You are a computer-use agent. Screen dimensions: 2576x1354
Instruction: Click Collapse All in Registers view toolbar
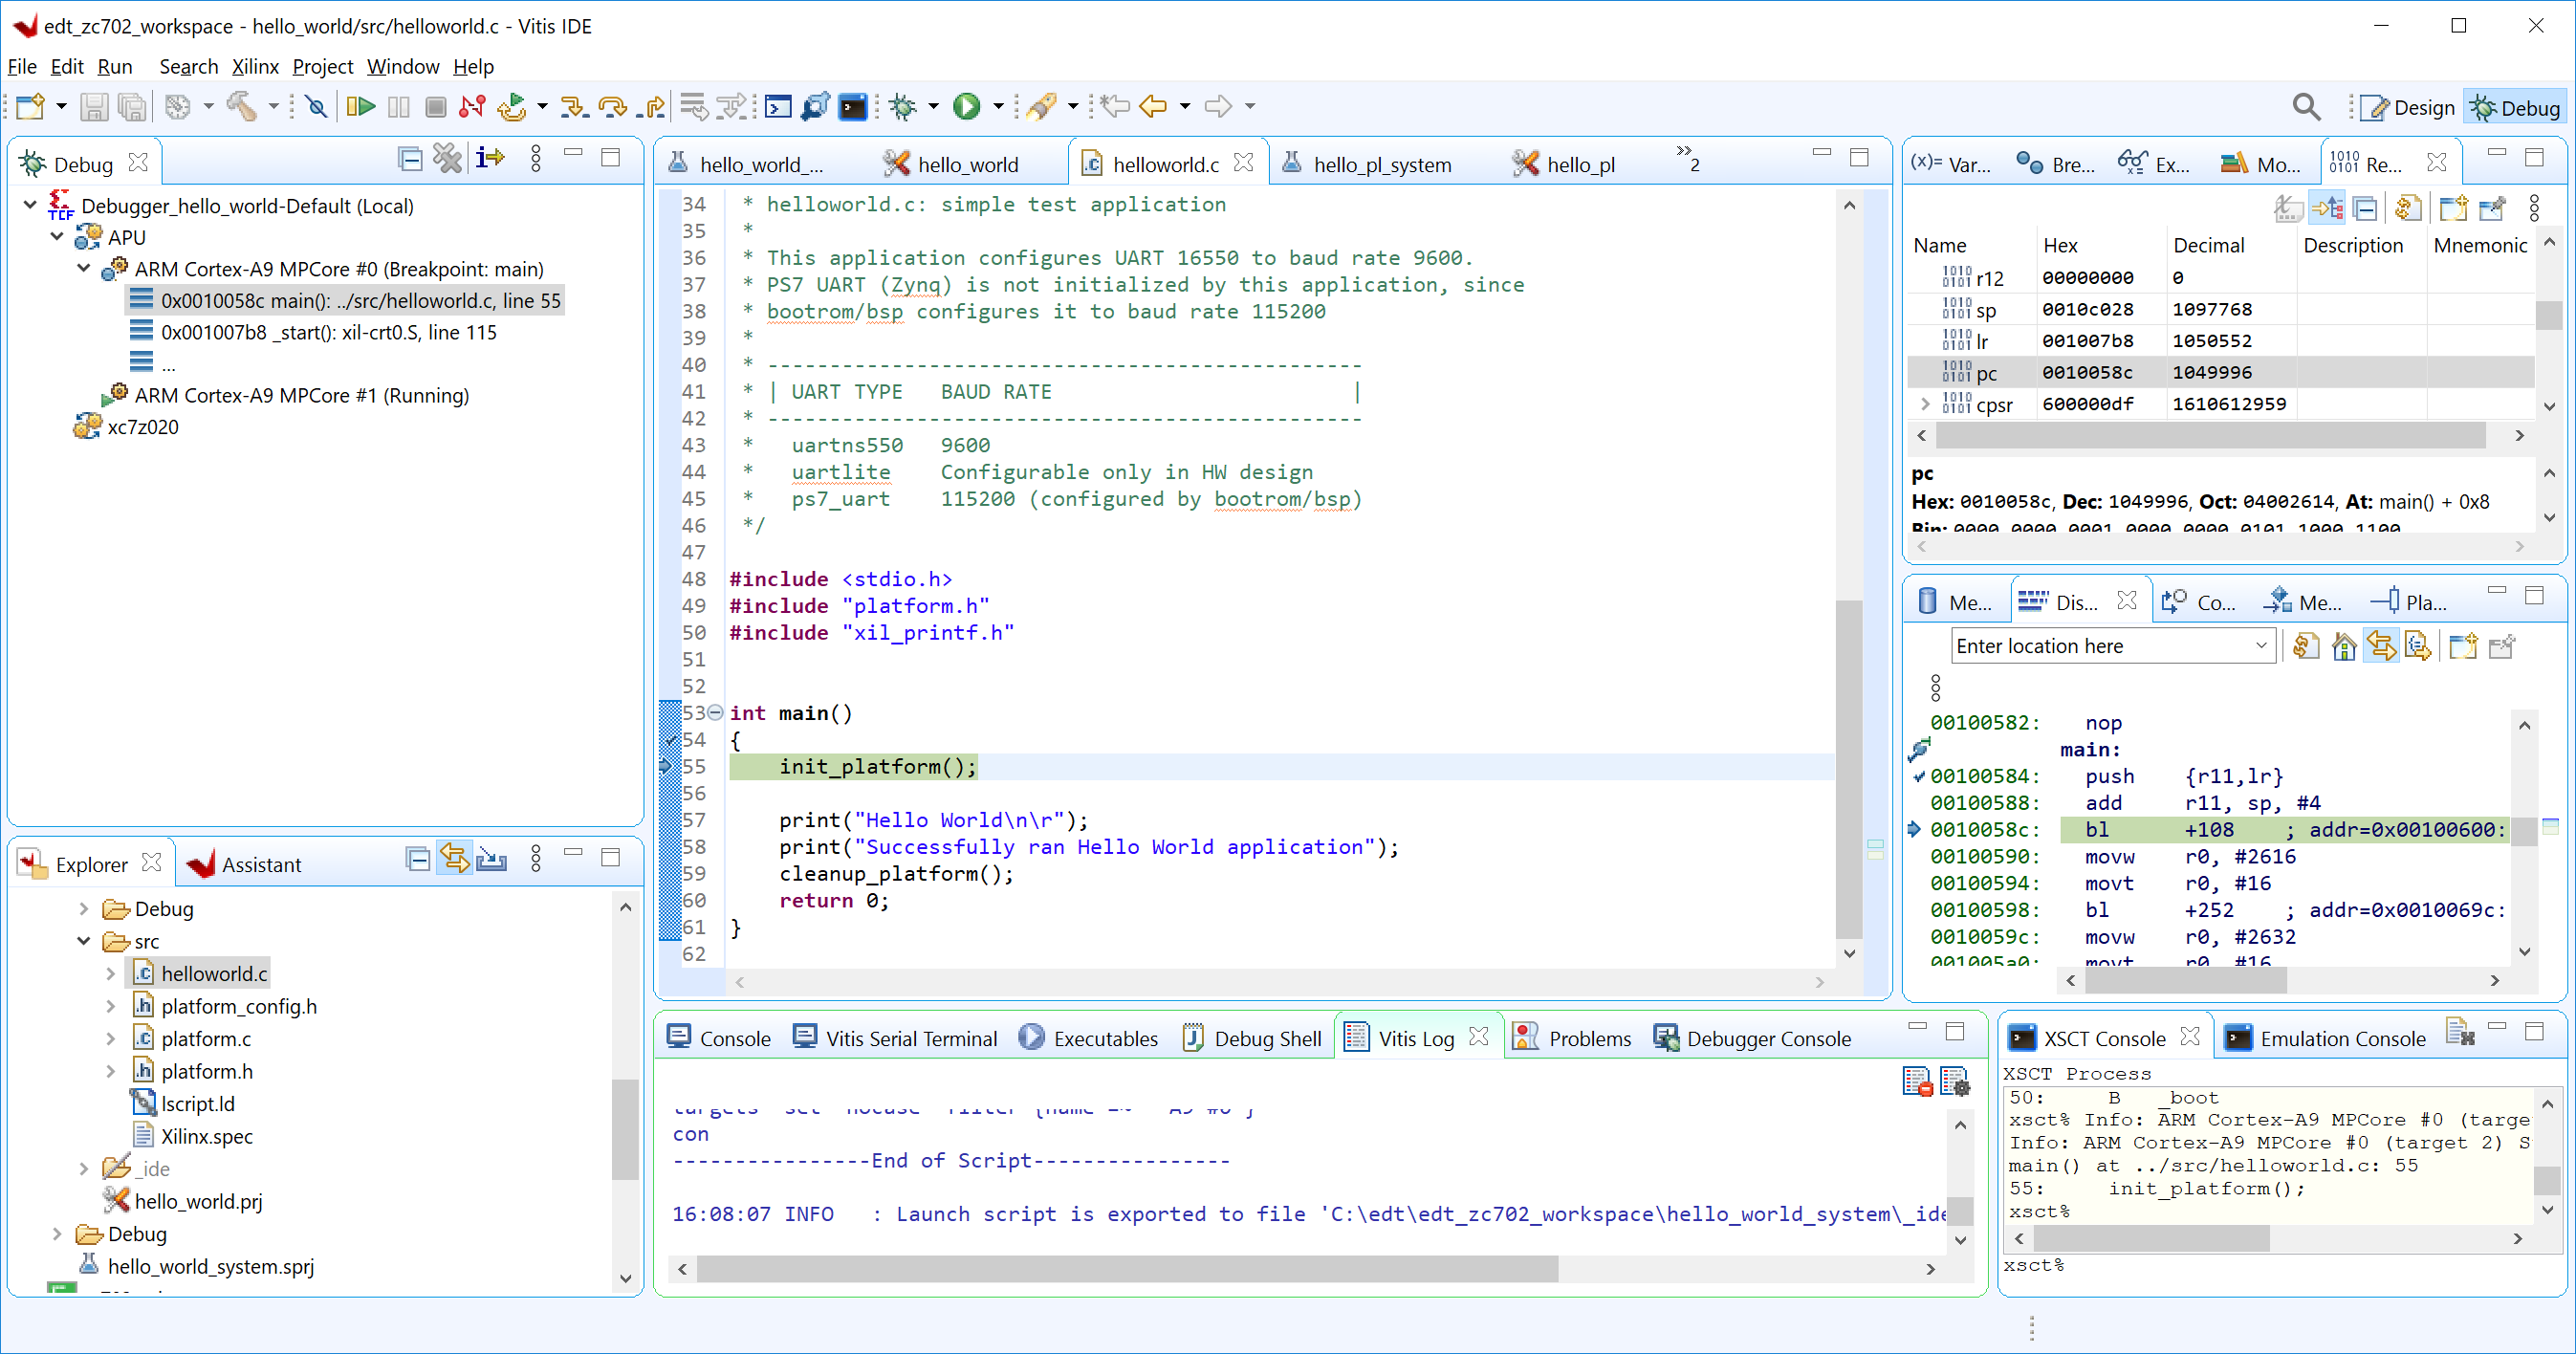[x=2366, y=208]
